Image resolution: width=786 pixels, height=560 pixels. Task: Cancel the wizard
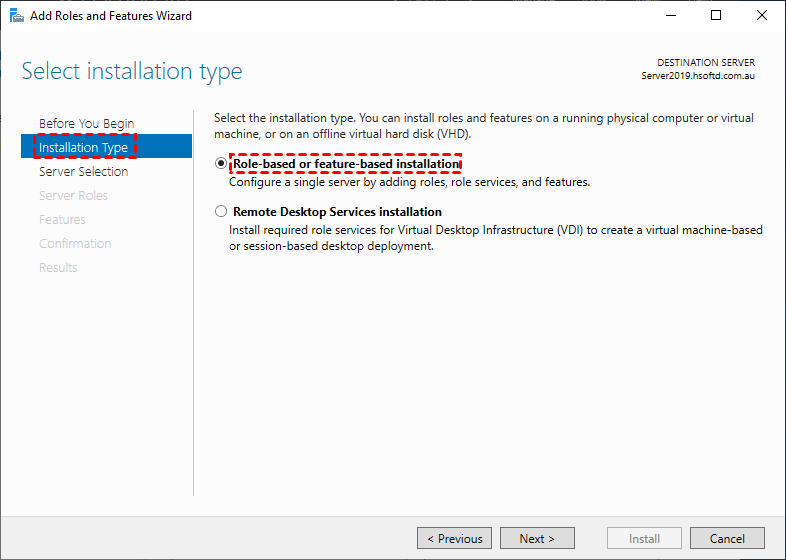point(727,538)
